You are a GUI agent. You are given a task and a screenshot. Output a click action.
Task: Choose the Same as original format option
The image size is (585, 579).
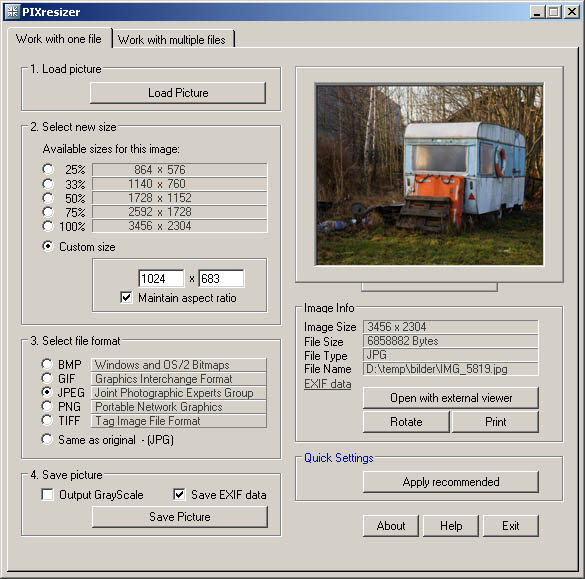47,439
